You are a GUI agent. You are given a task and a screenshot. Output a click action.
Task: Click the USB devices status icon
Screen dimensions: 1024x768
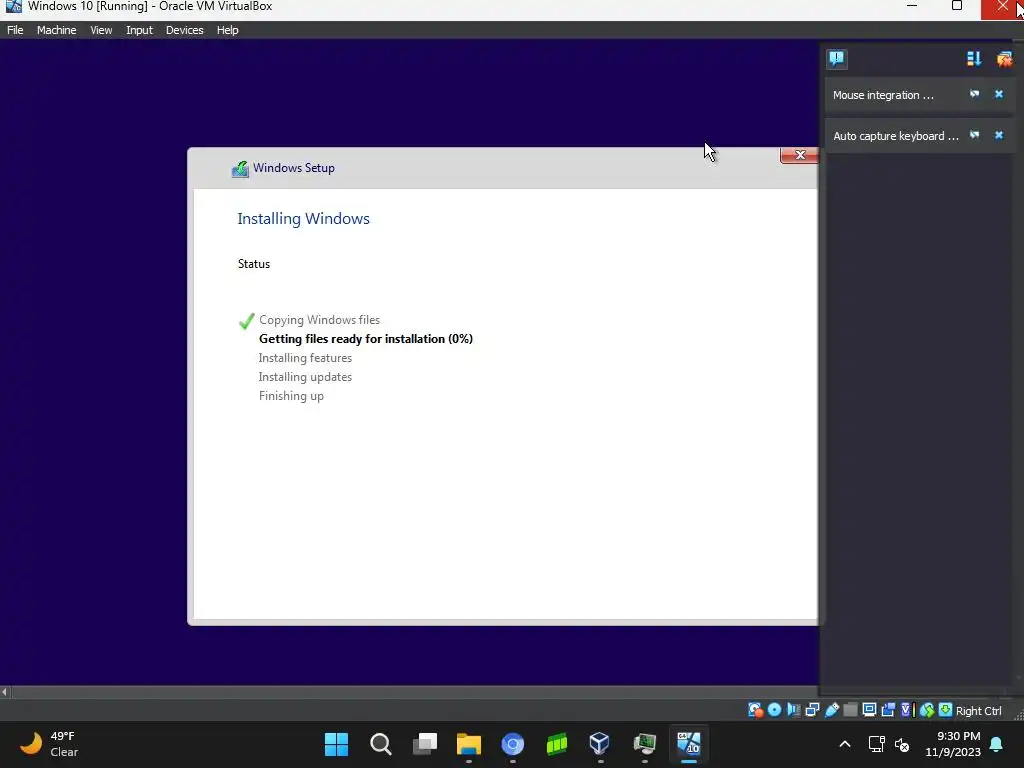[831, 710]
